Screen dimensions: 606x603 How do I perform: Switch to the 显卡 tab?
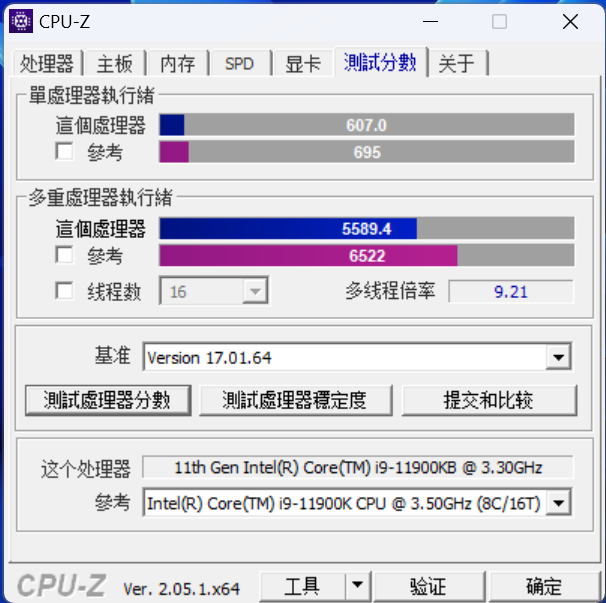point(303,63)
